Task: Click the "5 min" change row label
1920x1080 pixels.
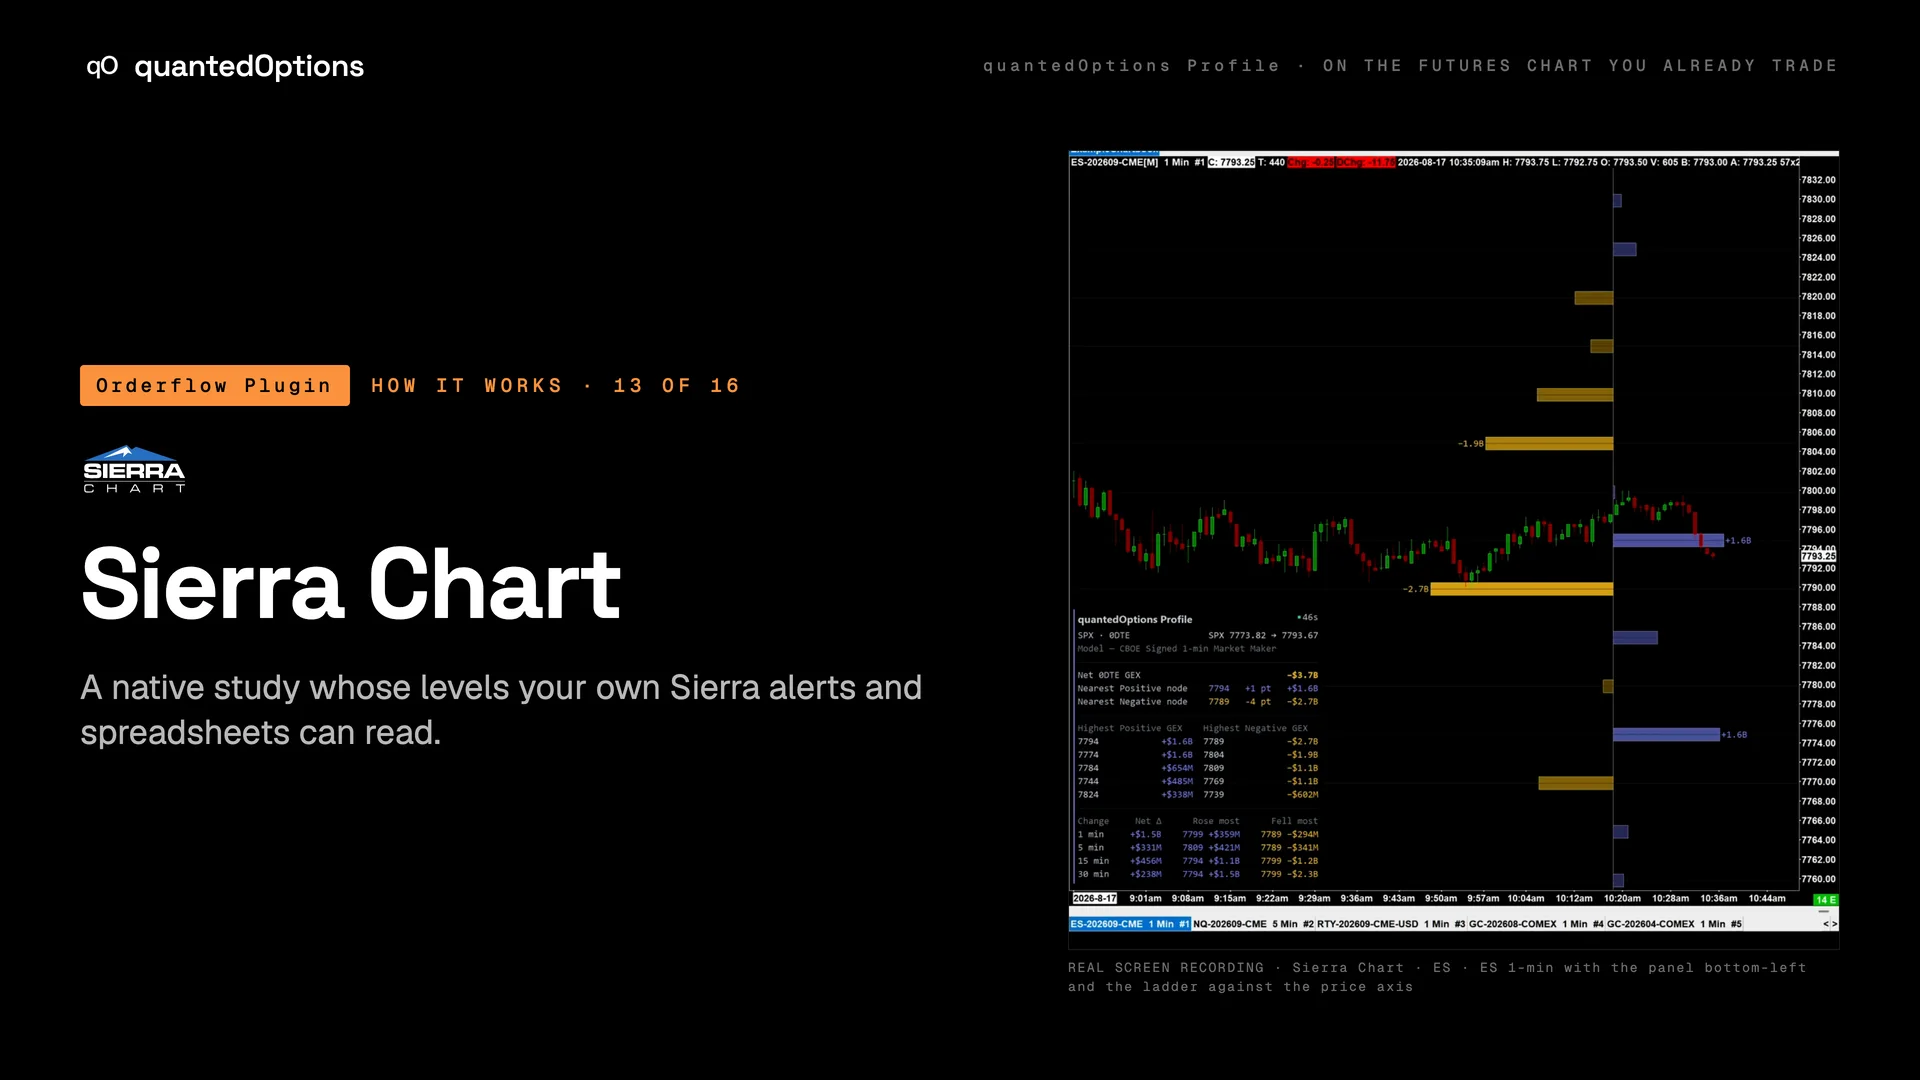Action: (x=1091, y=847)
